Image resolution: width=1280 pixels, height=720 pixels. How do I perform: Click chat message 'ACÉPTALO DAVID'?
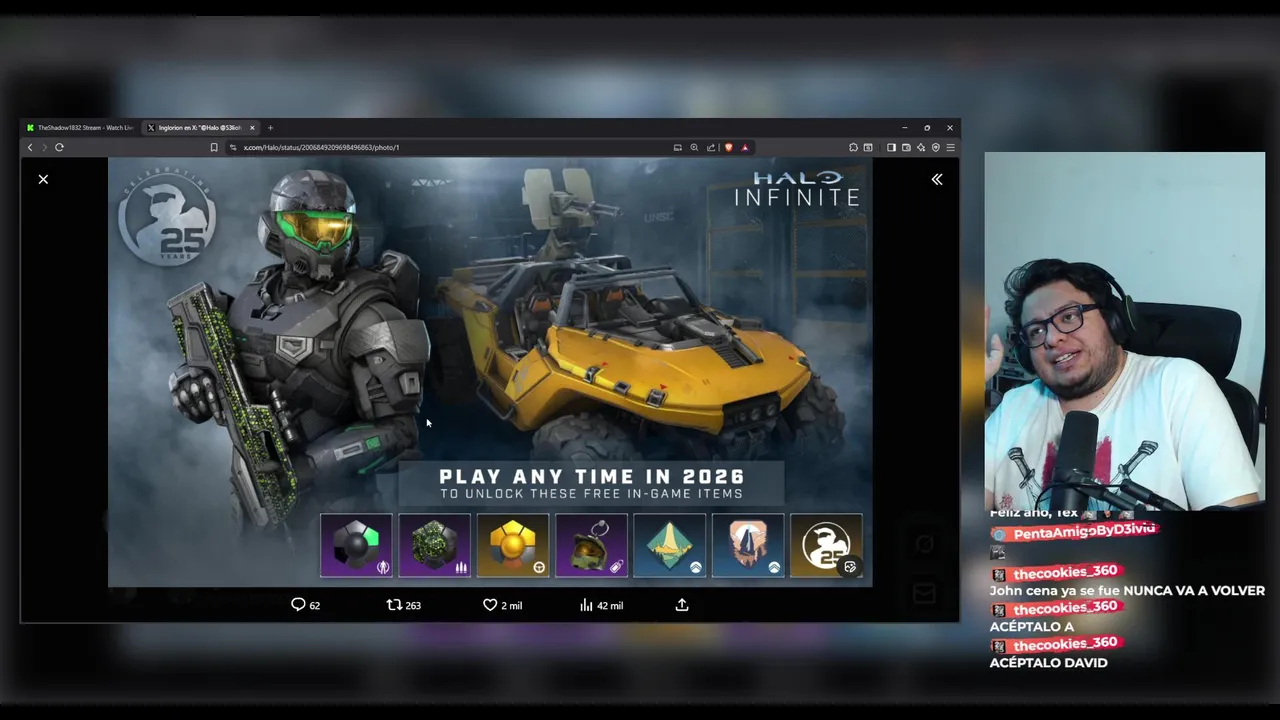(1048, 663)
